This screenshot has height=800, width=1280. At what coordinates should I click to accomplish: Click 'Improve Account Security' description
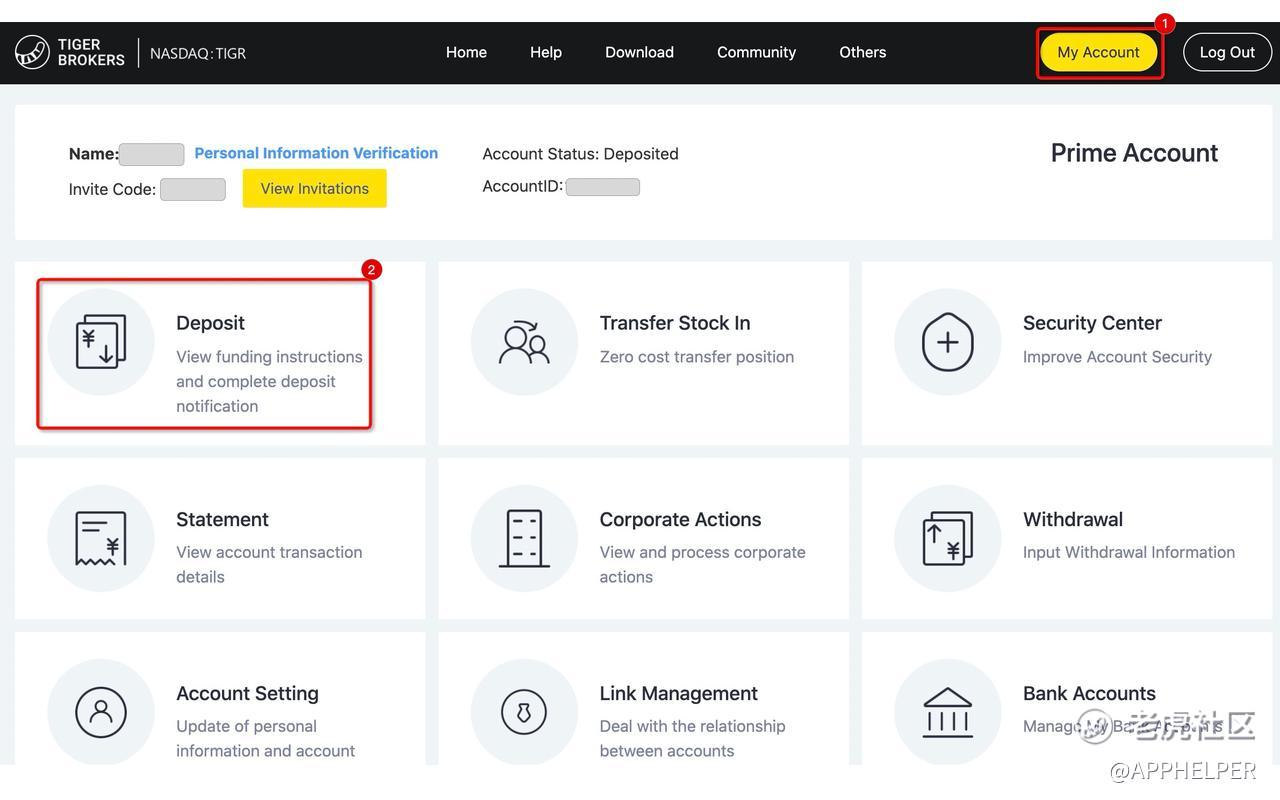pyautogui.click(x=1117, y=357)
